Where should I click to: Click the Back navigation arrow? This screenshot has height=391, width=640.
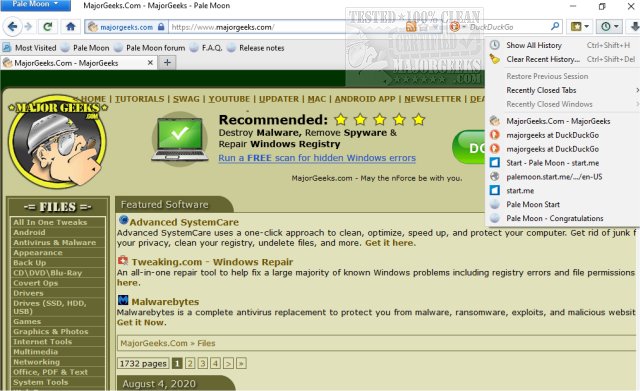click(12, 27)
